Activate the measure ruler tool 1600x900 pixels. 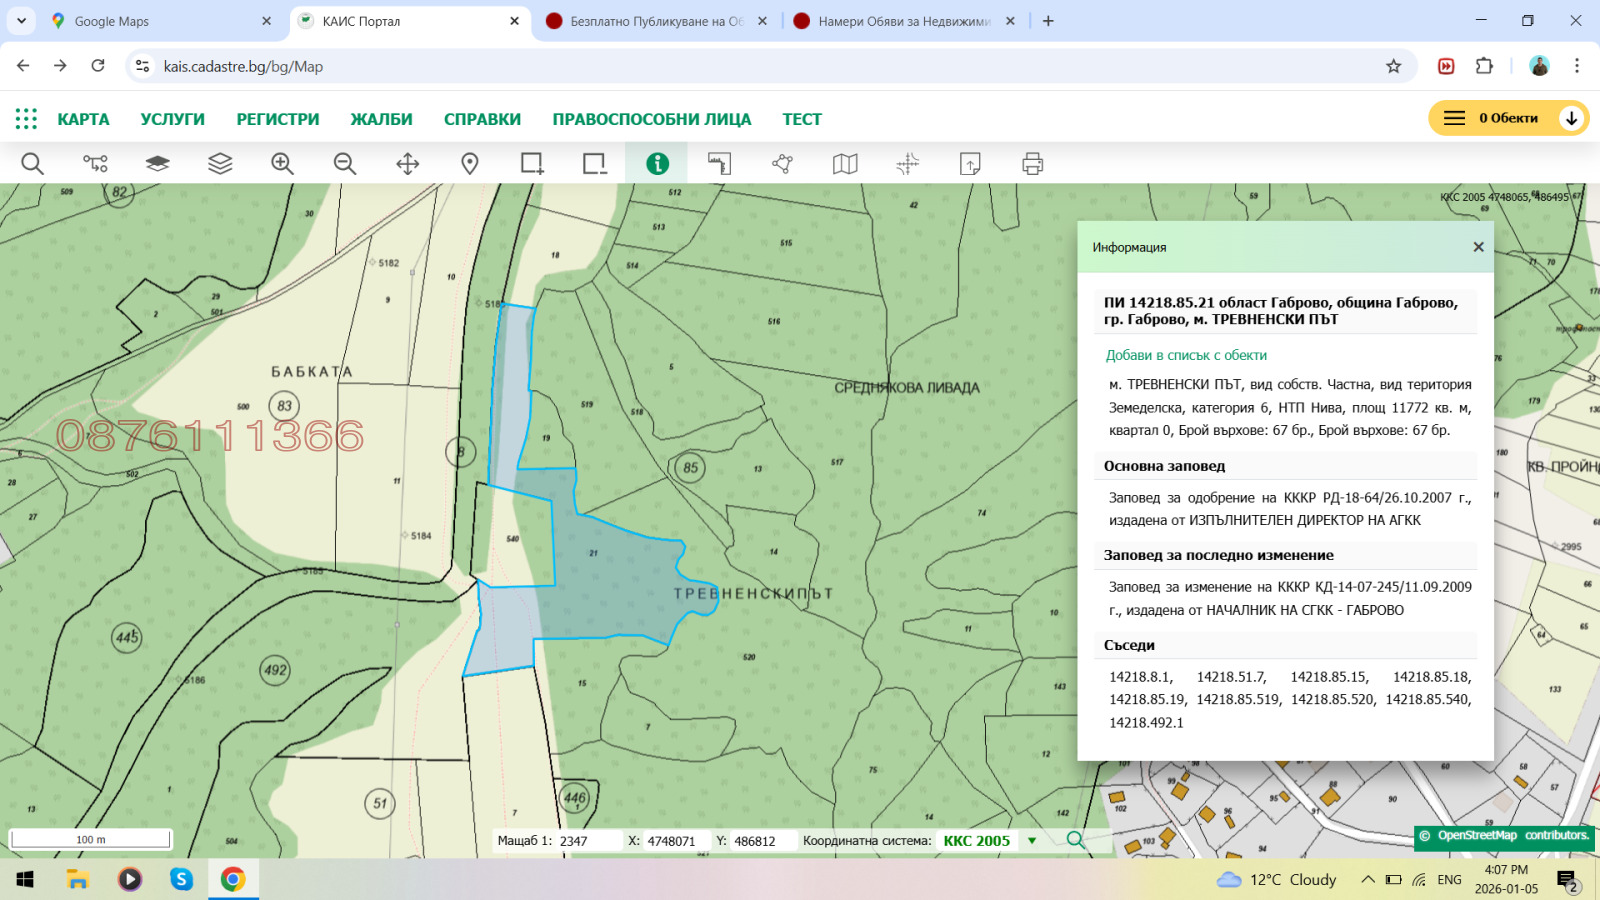pos(720,163)
